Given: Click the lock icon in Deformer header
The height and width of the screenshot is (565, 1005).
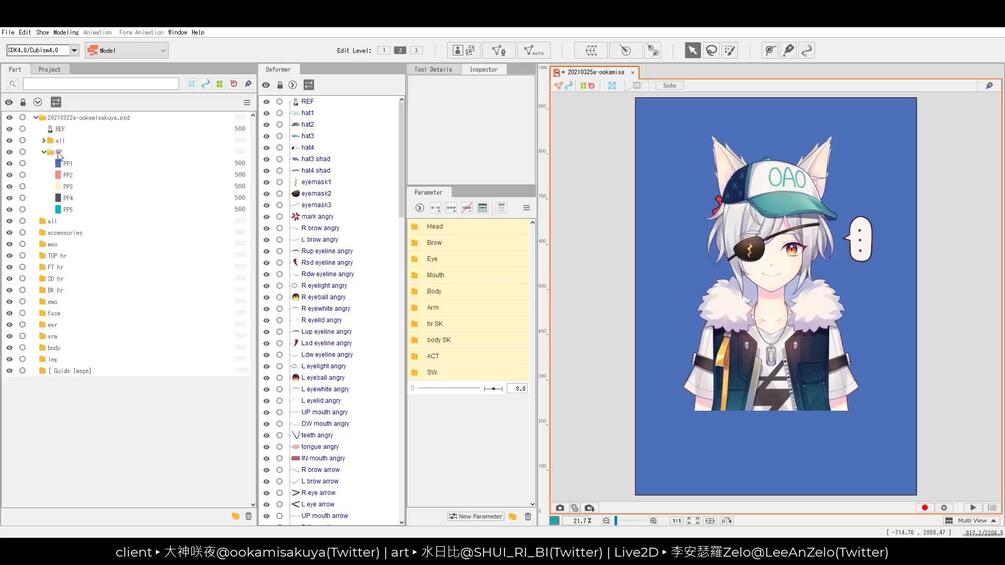Looking at the screenshot, I should pyautogui.click(x=279, y=85).
